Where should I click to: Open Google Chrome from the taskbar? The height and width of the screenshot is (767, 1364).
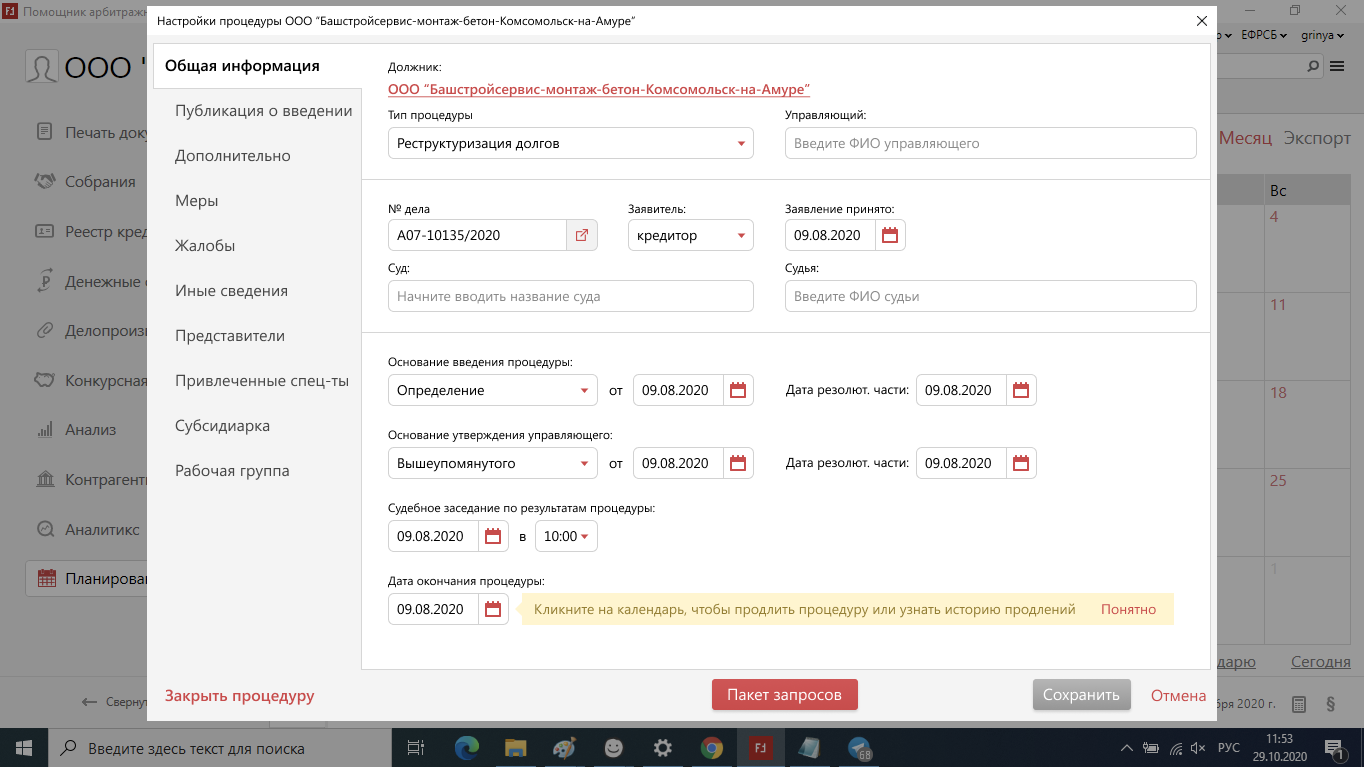coord(712,748)
